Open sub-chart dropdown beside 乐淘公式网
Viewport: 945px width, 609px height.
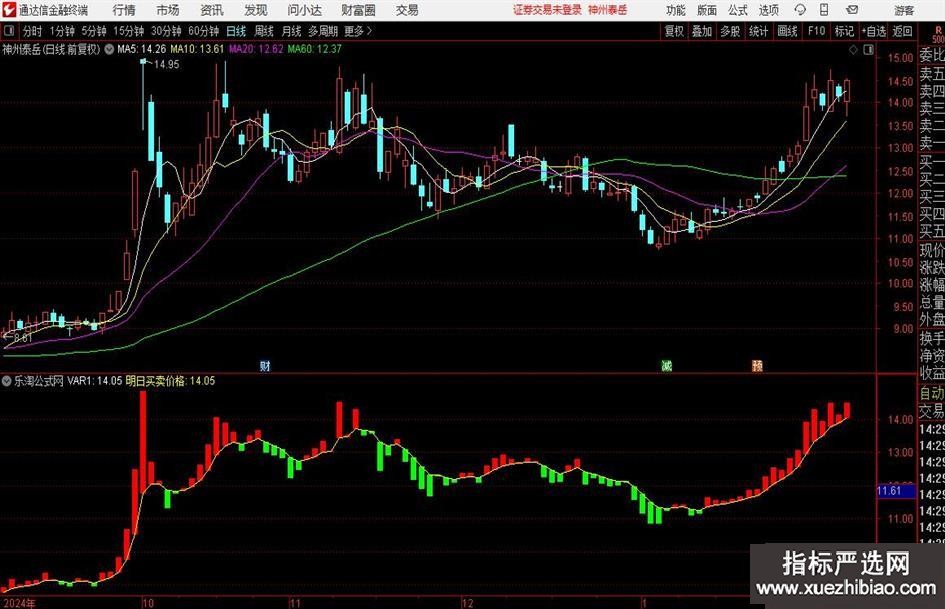[x=7, y=381]
